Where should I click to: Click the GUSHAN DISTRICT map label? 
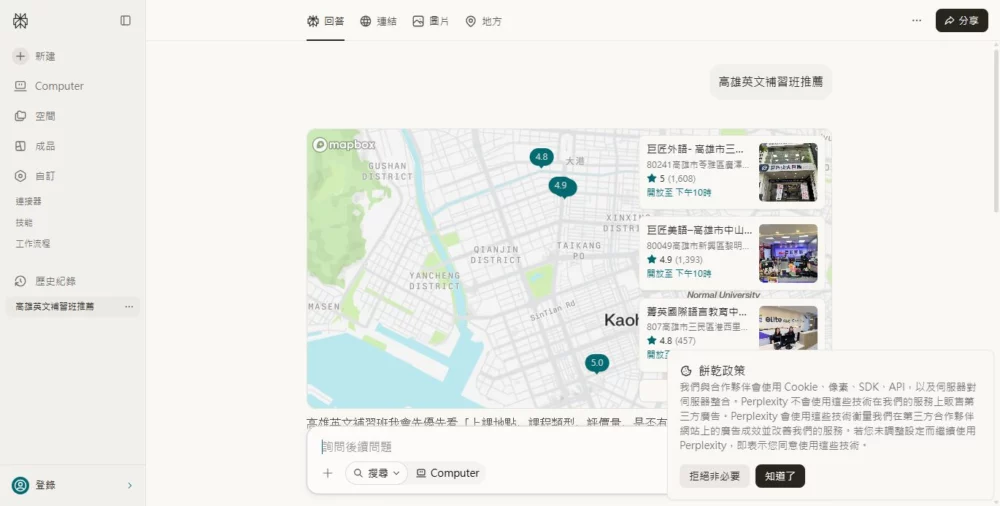(x=387, y=171)
